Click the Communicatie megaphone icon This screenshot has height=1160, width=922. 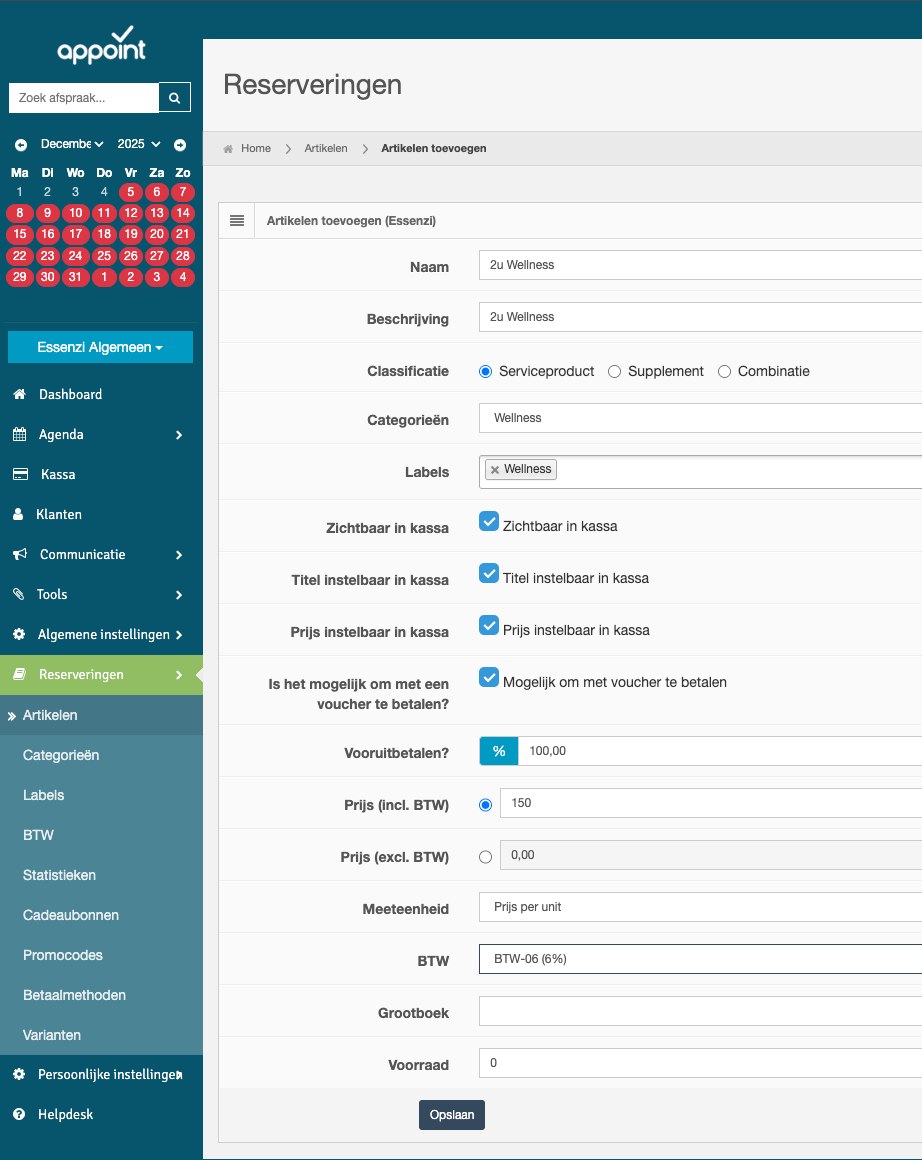(20, 554)
